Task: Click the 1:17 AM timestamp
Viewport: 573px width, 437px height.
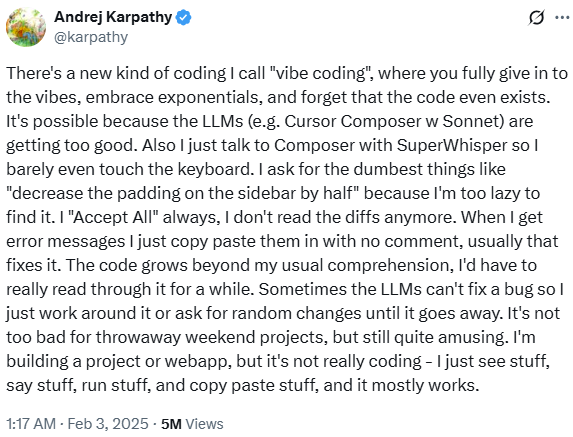Action: tap(31, 424)
